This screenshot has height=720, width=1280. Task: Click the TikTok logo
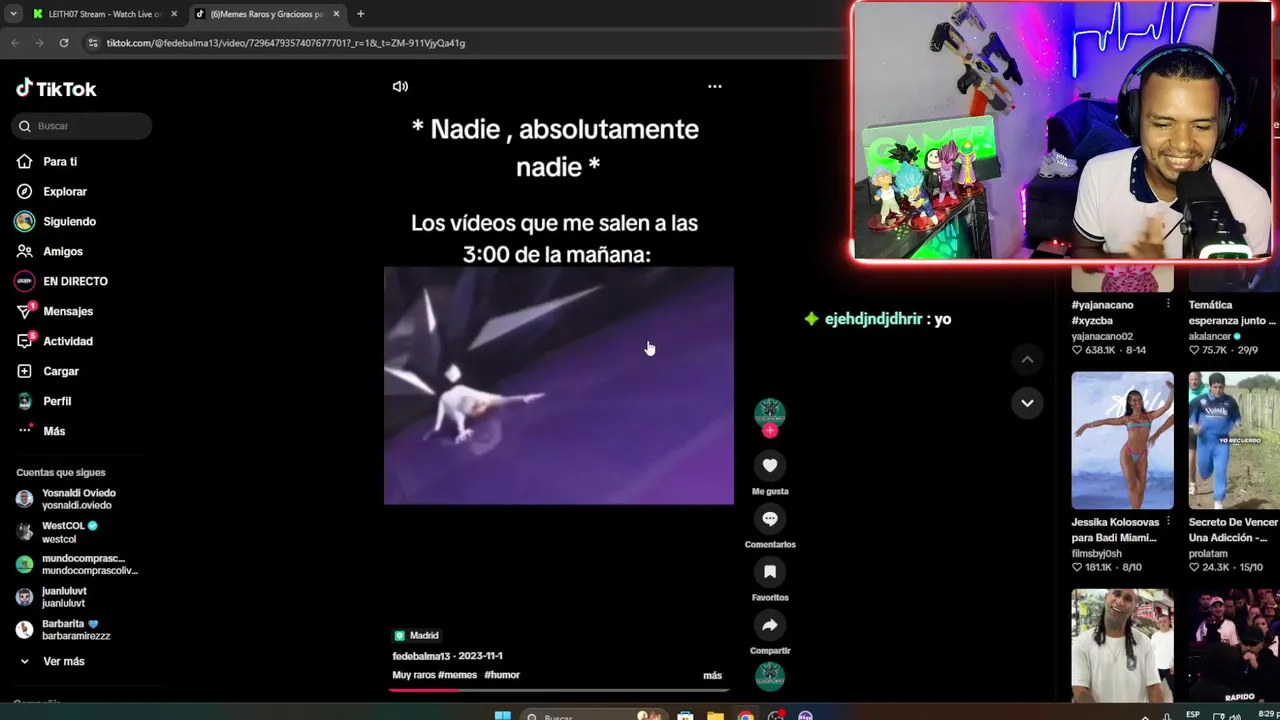click(x=56, y=88)
